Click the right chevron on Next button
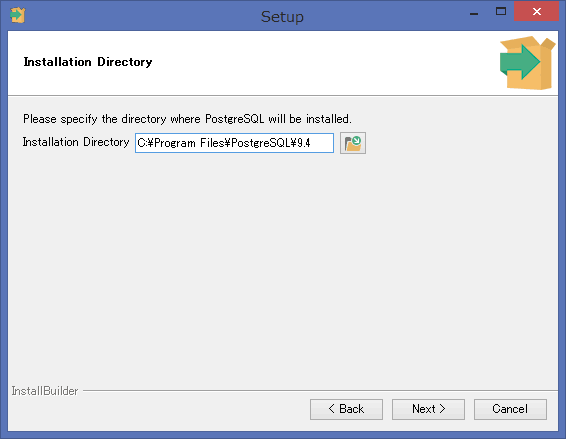This screenshot has height=439, width=566. [x=442, y=409]
